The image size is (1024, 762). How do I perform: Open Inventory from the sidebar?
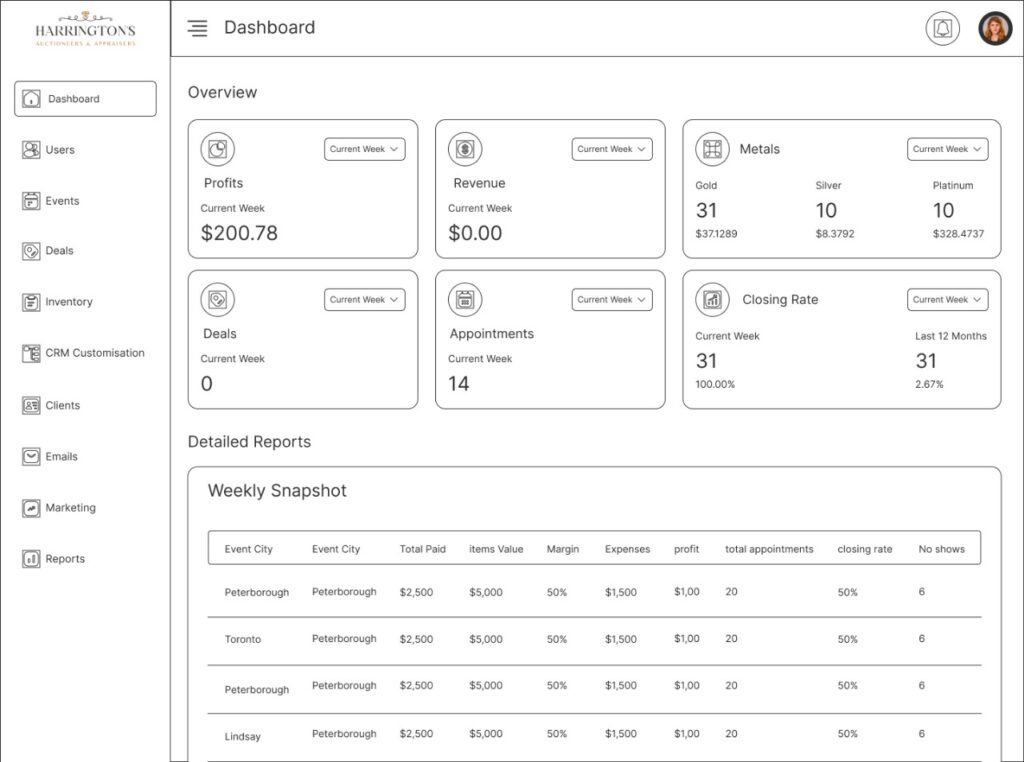68,302
